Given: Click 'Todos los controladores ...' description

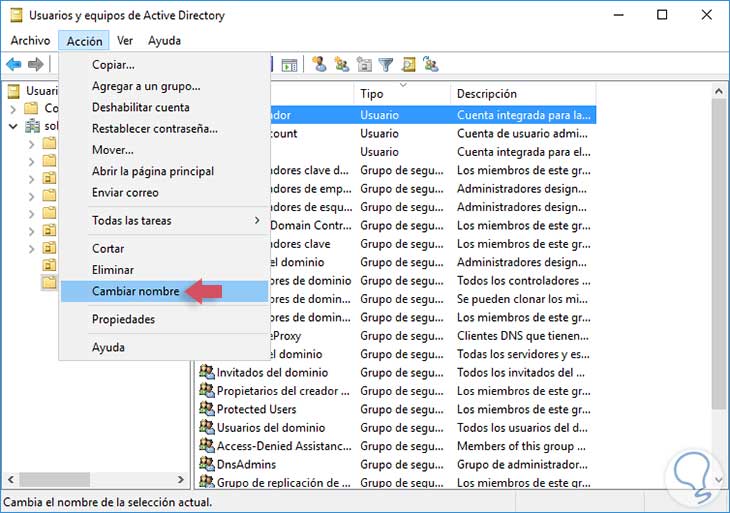Looking at the screenshot, I should [x=523, y=281].
